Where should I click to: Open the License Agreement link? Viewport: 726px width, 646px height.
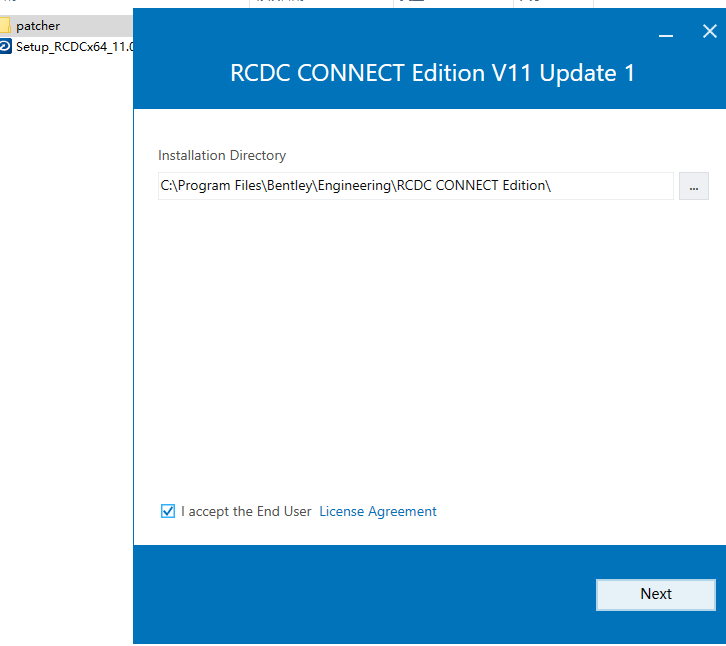pyautogui.click(x=378, y=511)
